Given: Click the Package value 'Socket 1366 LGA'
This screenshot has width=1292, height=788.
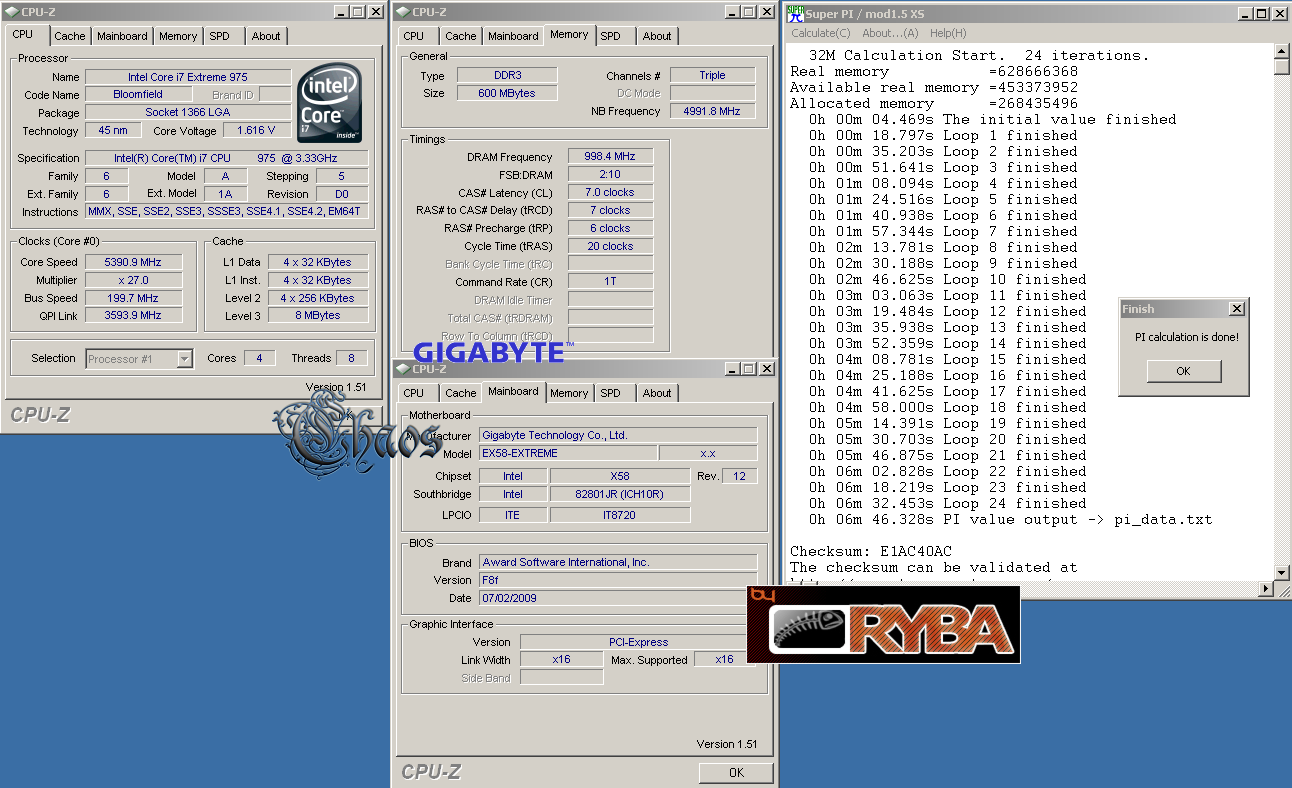Looking at the screenshot, I should point(188,112).
